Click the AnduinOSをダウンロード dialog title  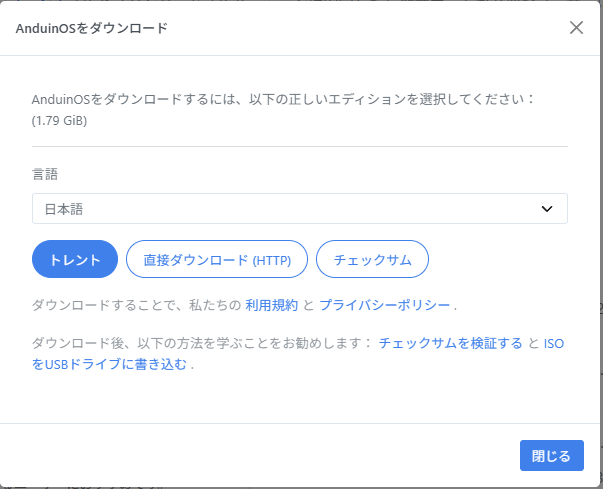click(x=92, y=28)
